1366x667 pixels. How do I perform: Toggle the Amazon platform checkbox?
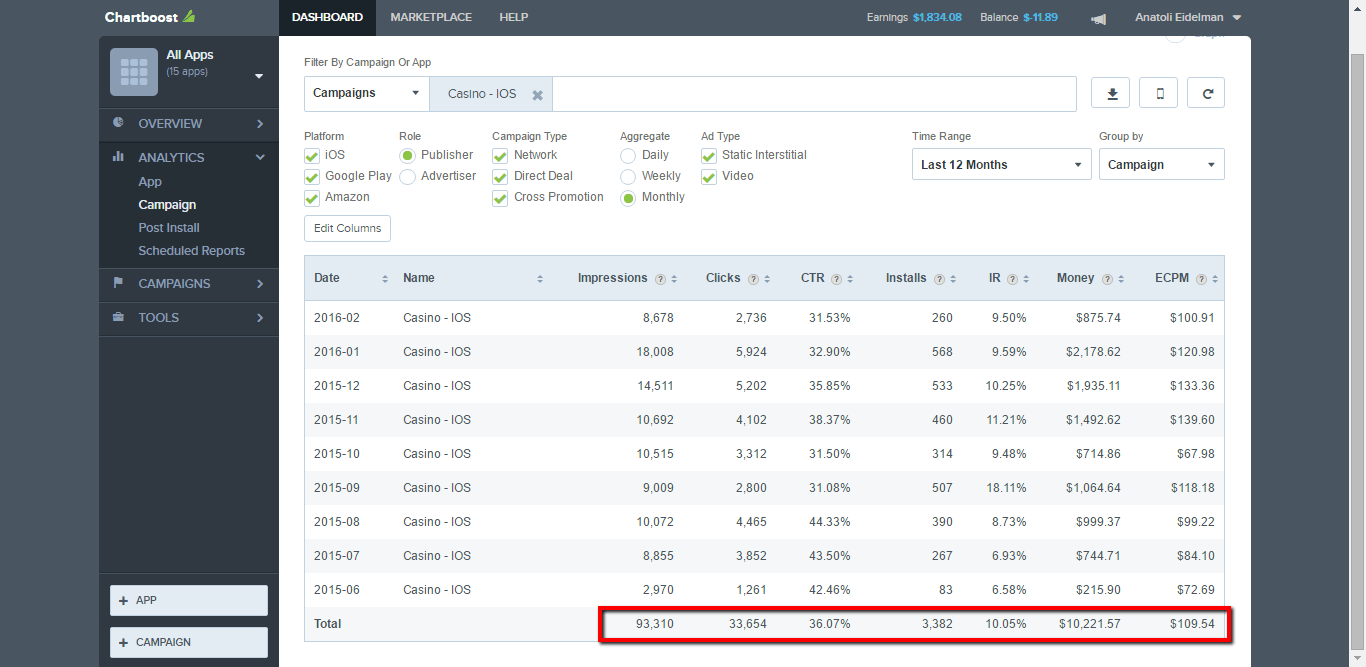pos(312,198)
